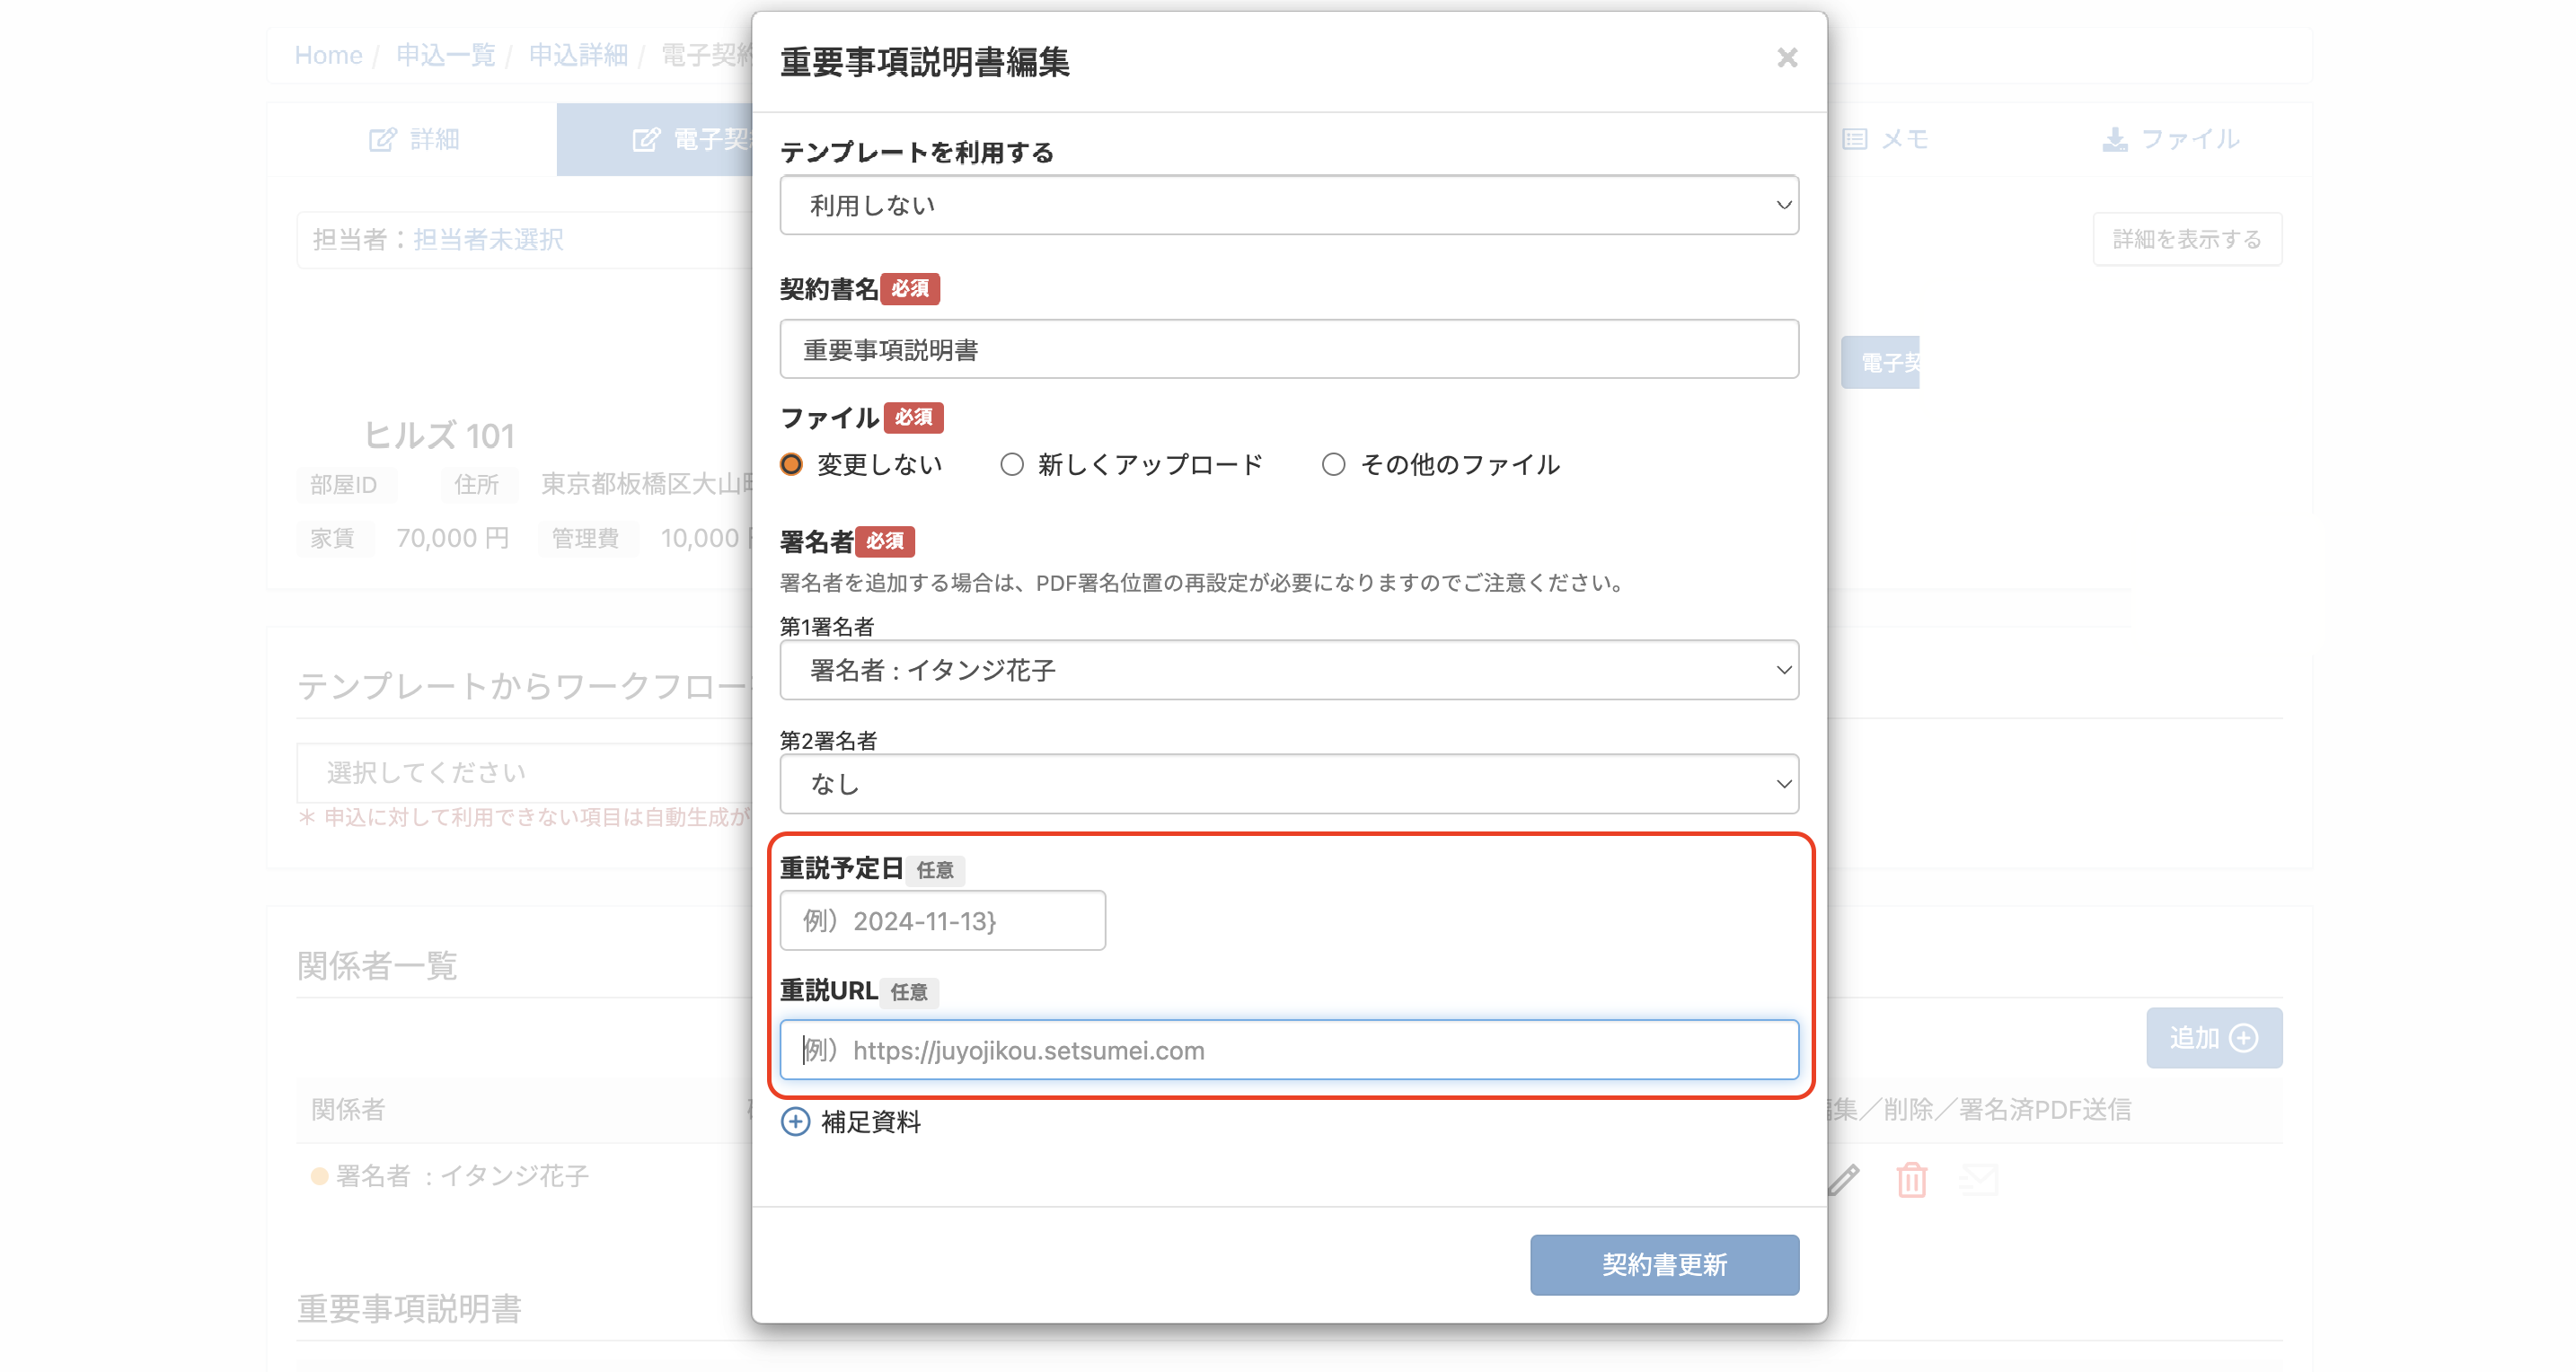Image resolution: width=2576 pixels, height=1372 pixels.
Task: Select the 新しくアップロード radio option
Action: point(1012,464)
